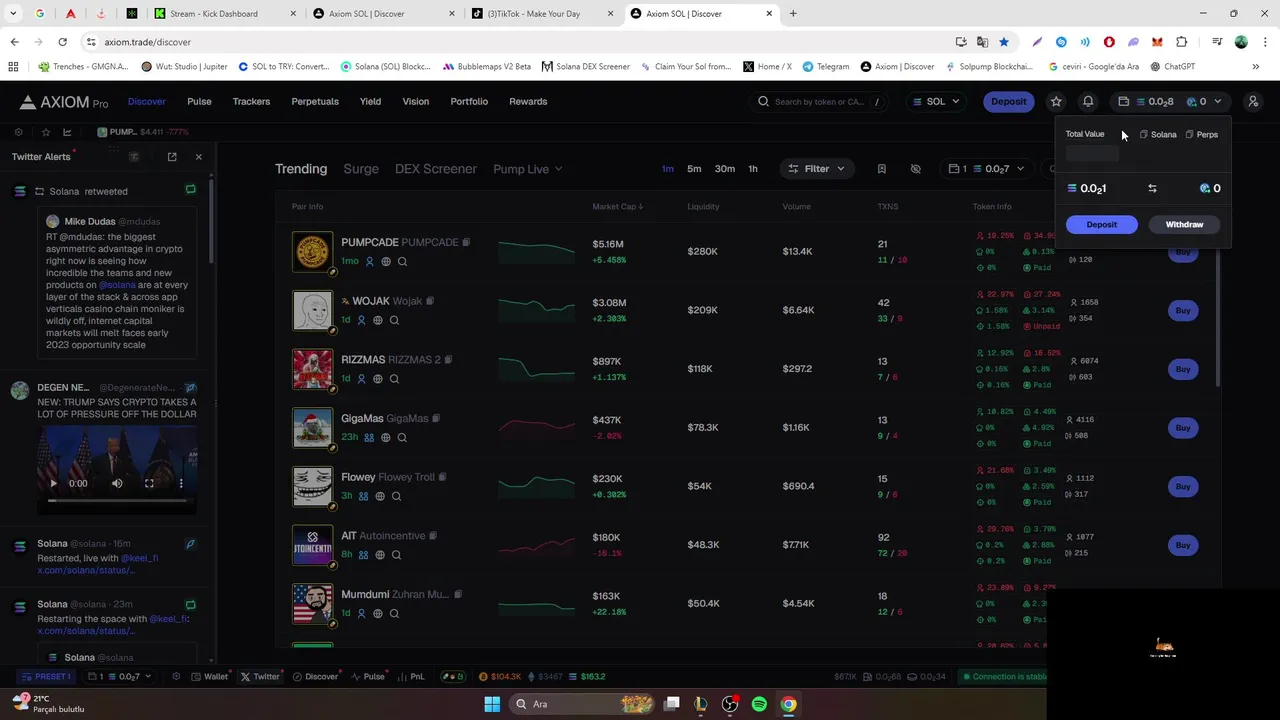
Task: Open the Pulse page in the navigation
Action: [x=199, y=101]
